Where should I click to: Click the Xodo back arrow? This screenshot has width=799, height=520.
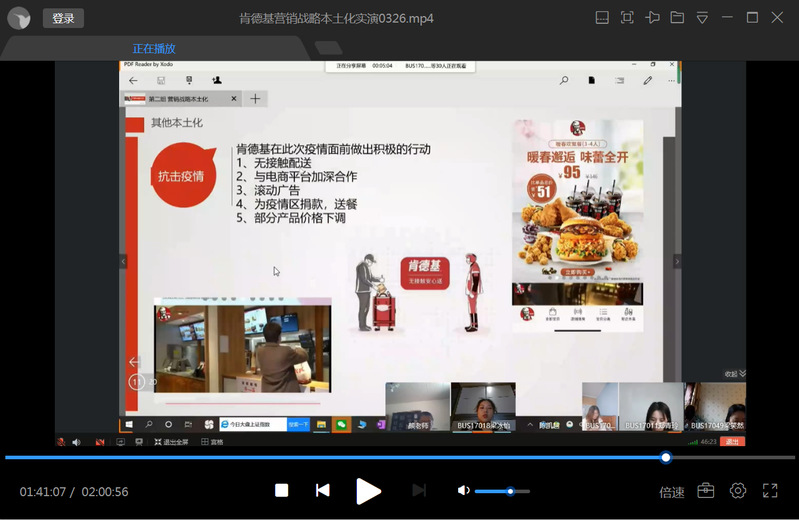(x=133, y=81)
